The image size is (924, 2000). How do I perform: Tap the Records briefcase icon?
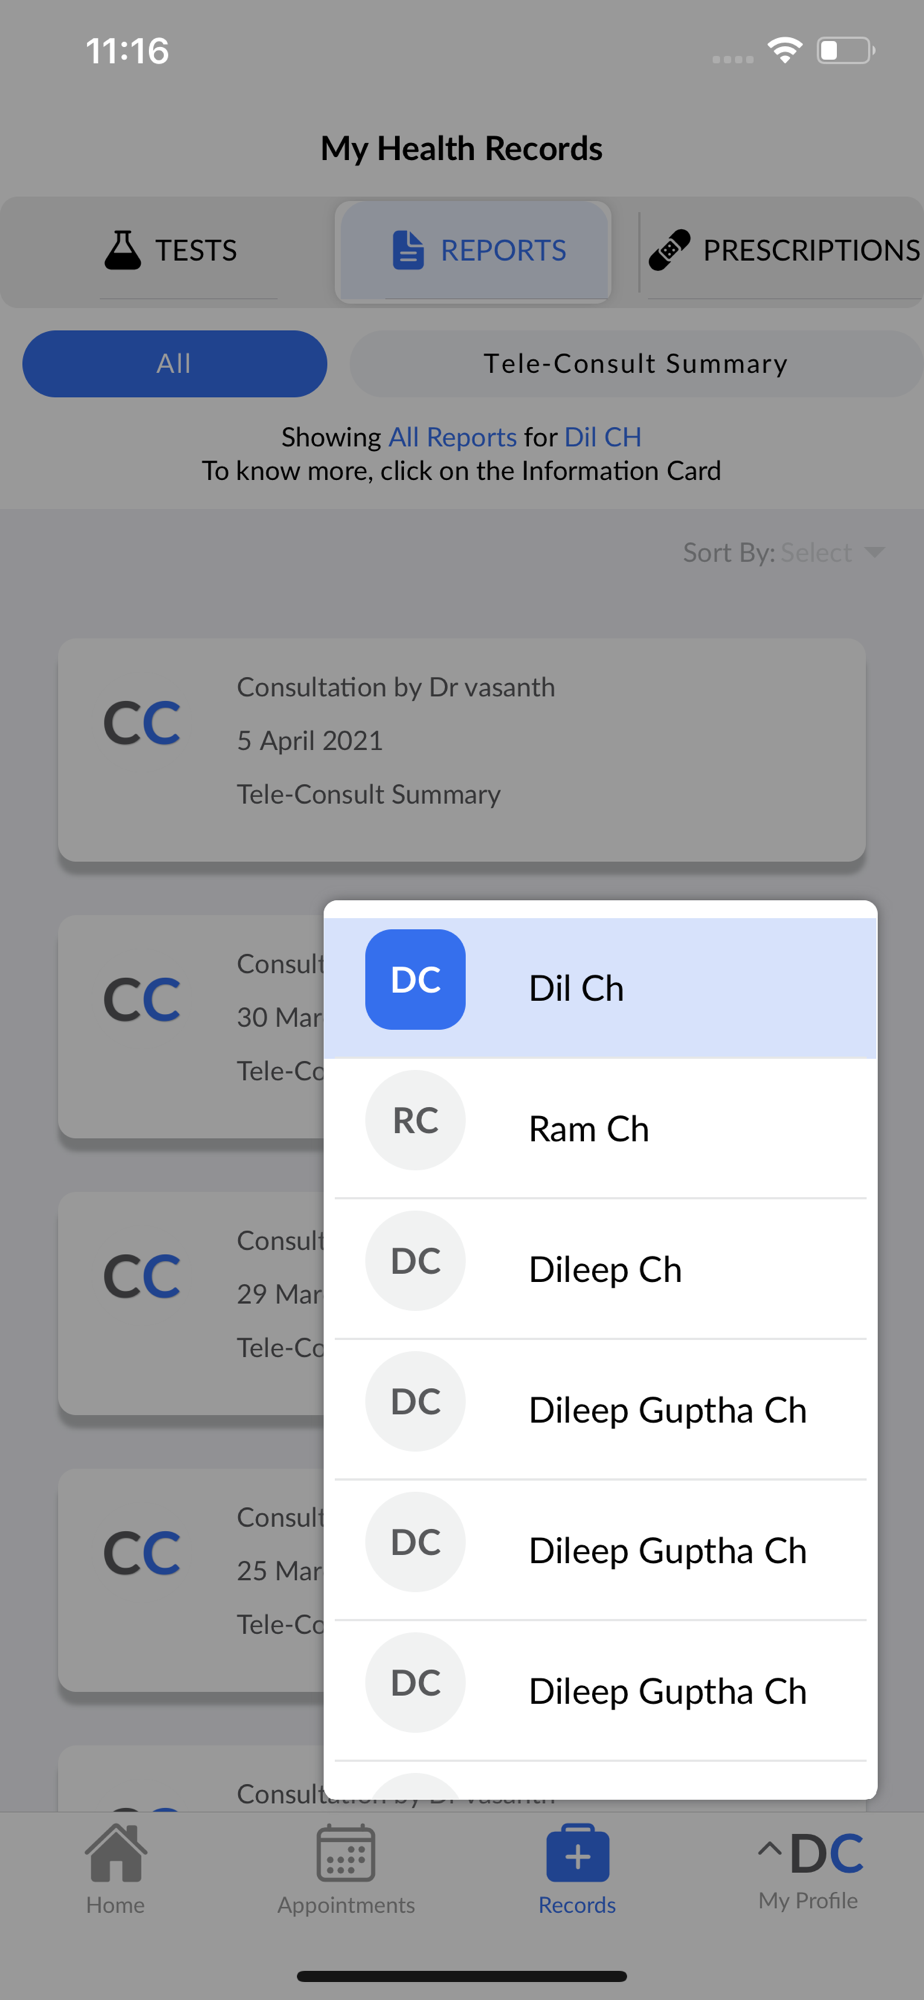point(577,1853)
